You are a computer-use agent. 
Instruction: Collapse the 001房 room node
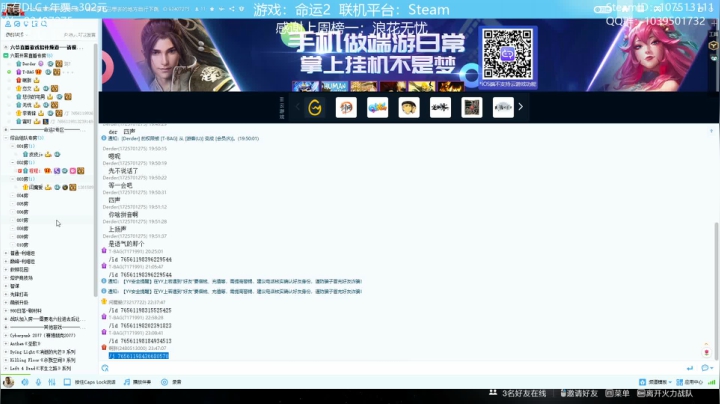pyautogui.click(x=13, y=146)
